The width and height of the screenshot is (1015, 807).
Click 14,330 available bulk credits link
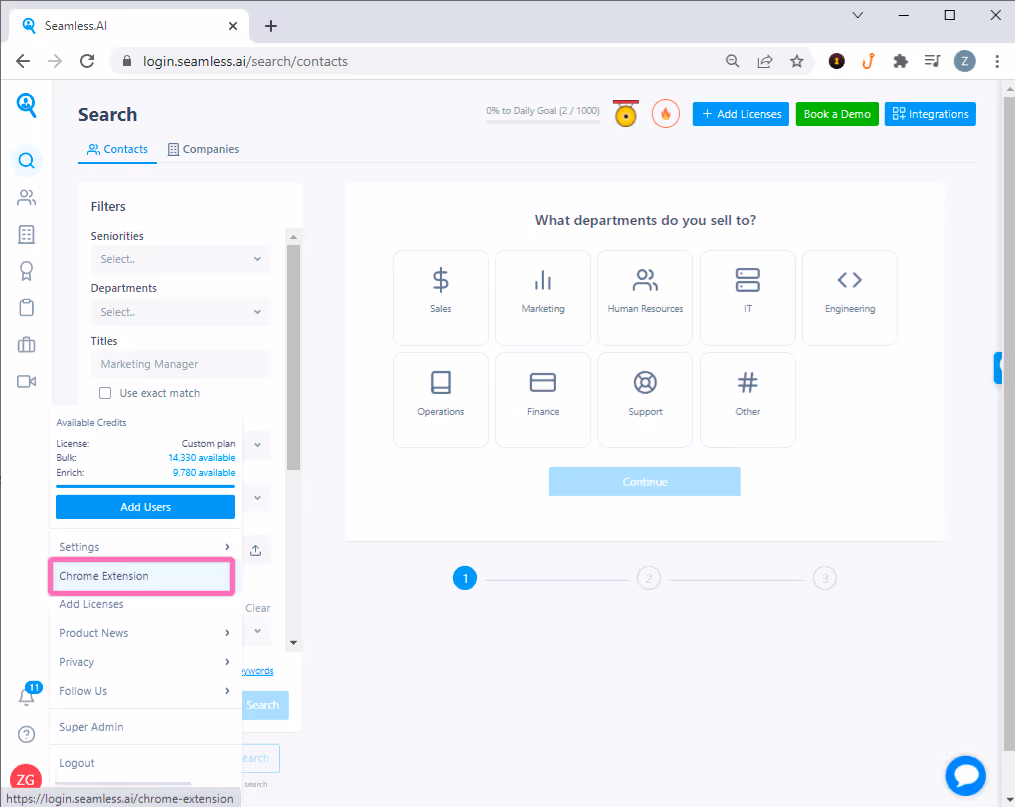(x=202, y=458)
